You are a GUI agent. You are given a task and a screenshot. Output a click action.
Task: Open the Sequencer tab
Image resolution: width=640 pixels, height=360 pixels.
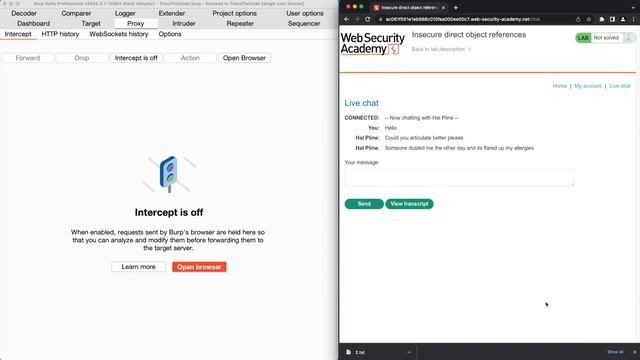pyautogui.click(x=304, y=24)
